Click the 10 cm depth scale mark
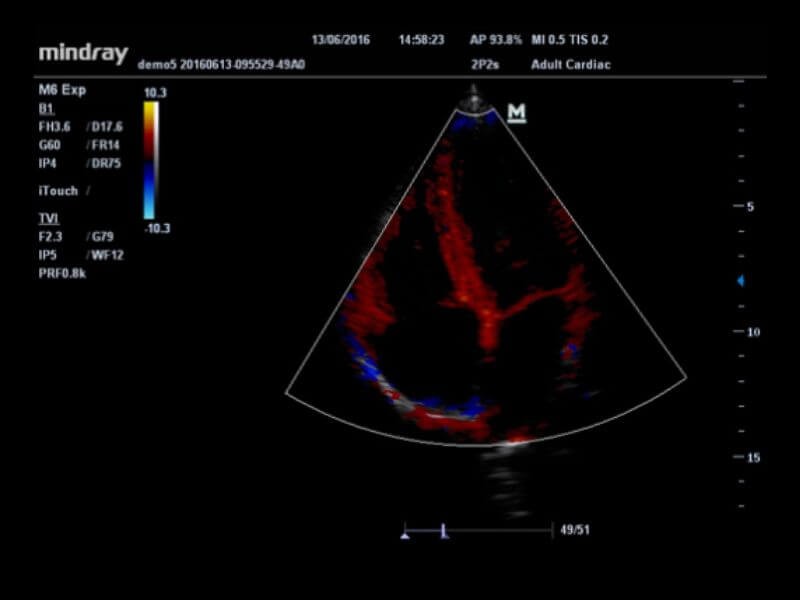 [753, 332]
